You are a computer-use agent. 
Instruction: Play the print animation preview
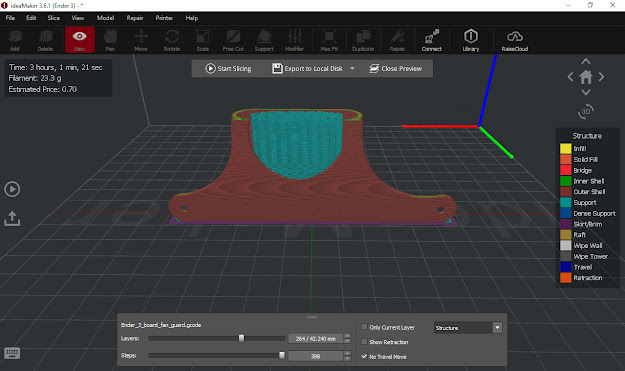12,189
